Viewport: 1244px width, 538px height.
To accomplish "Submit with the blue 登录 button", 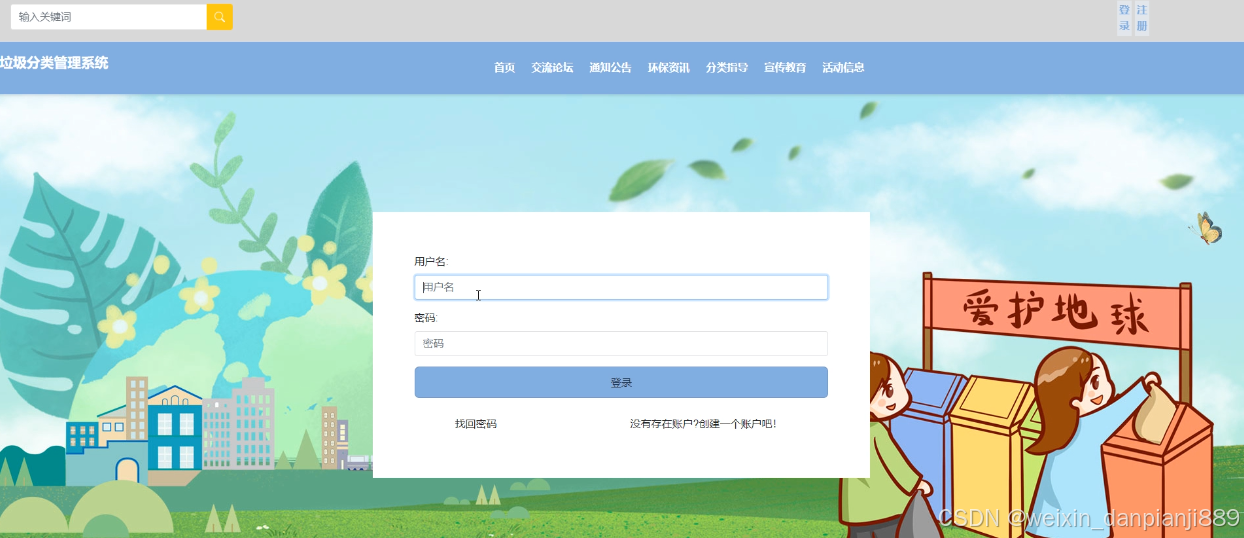I will [x=621, y=382].
